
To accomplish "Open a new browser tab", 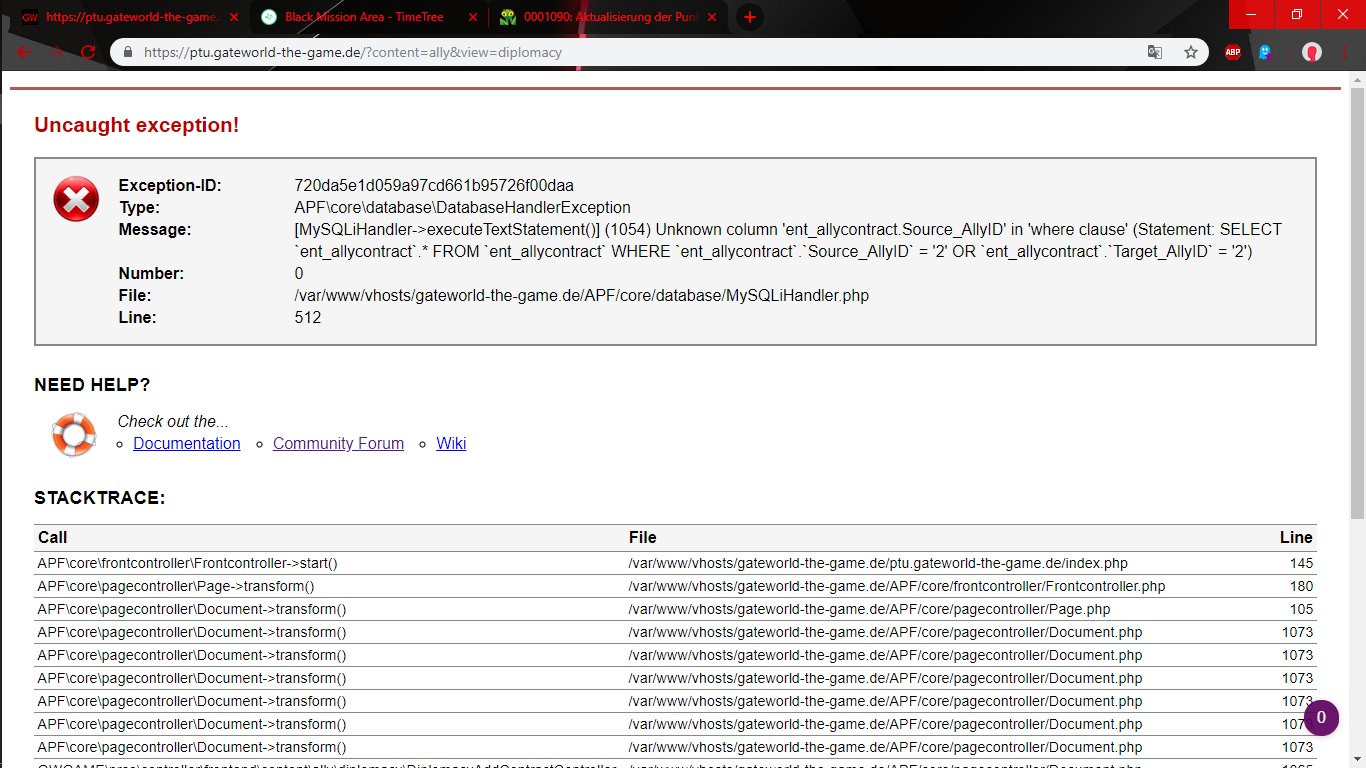I will point(750,17).
